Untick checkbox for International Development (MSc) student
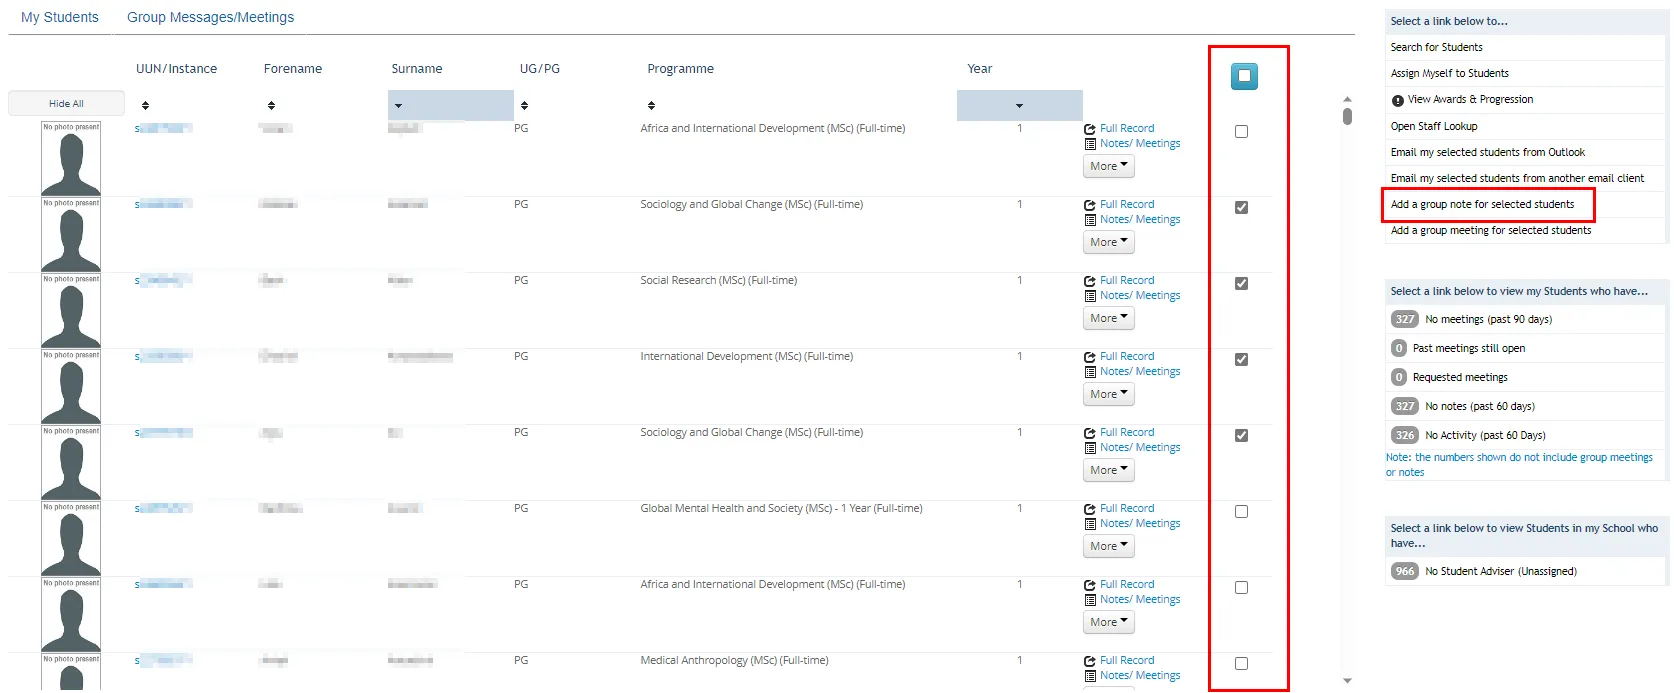Image resolution: width=1674 pixels, height=693 pixels. (x=1241, y=359)
